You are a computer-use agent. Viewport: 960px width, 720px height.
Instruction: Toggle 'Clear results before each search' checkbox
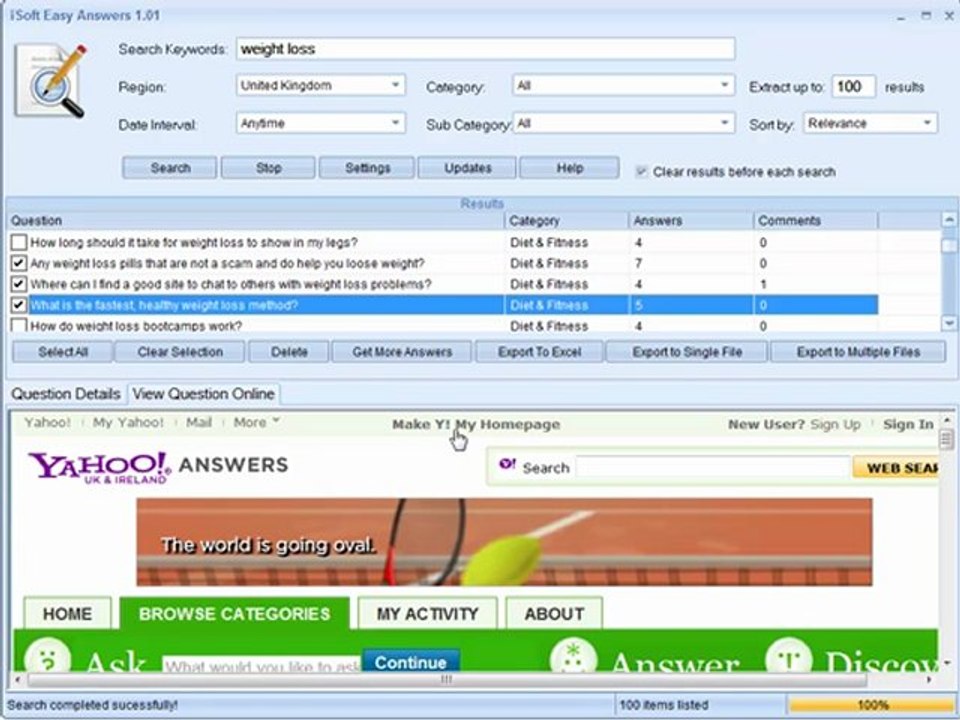641,171
